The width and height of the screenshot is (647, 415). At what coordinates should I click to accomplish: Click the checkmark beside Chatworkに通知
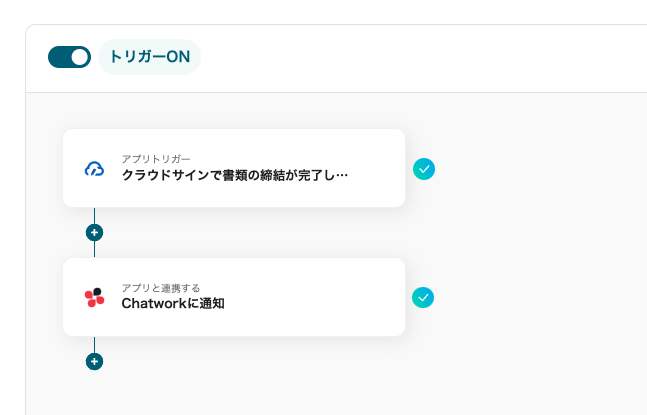[424, 297]
